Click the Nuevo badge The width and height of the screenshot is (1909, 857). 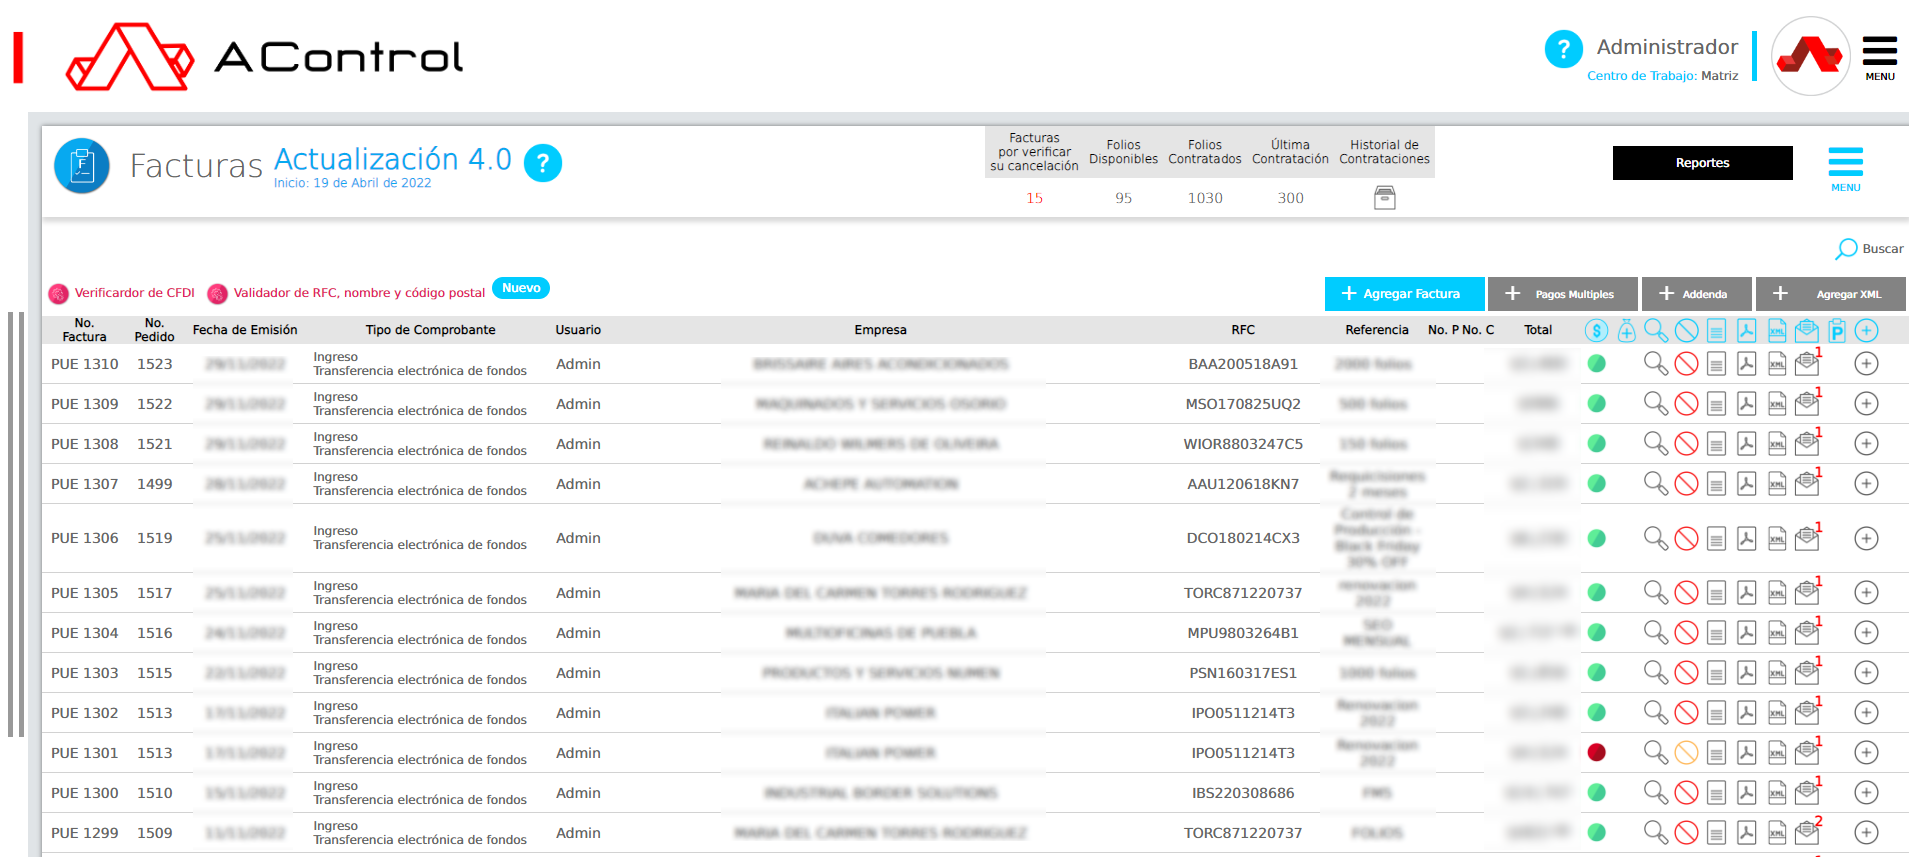[521, 288]
